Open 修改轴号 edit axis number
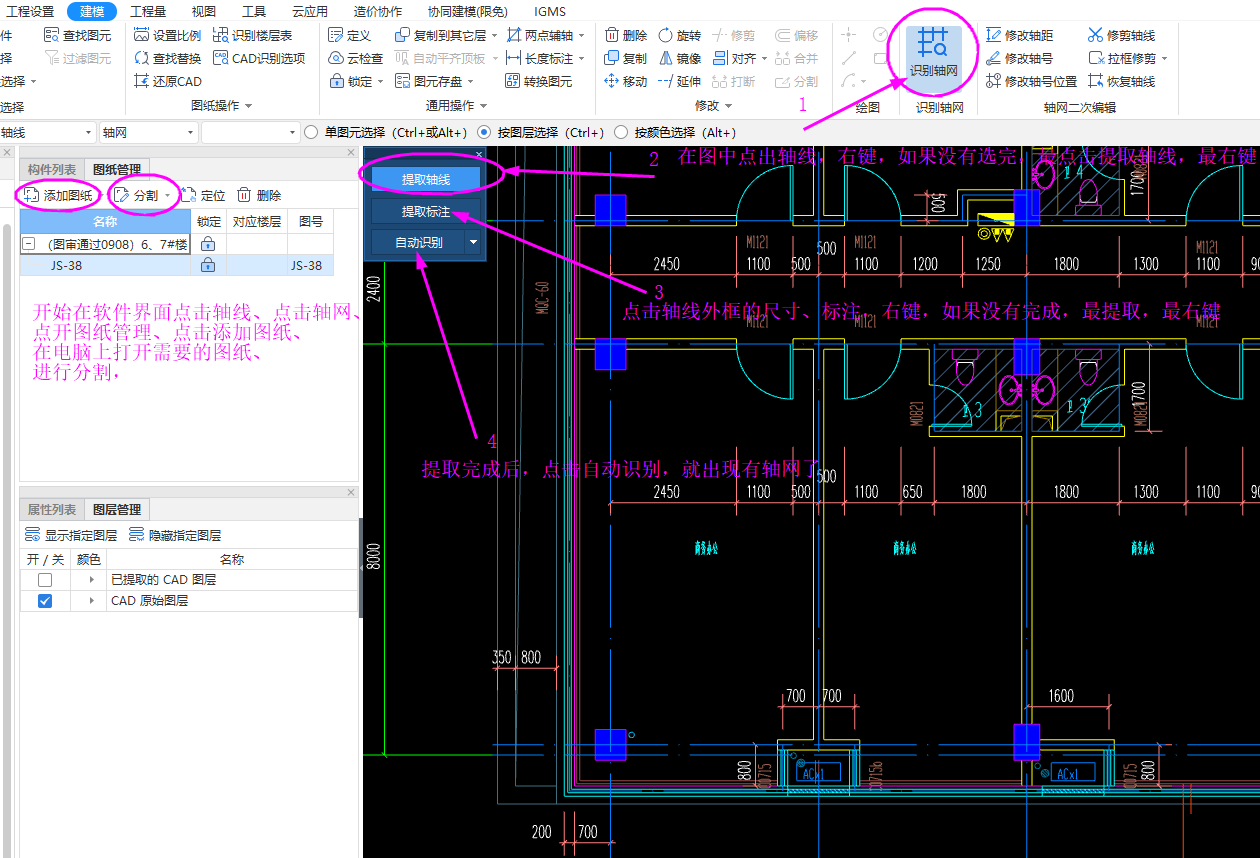 [x=1019, y=58]
